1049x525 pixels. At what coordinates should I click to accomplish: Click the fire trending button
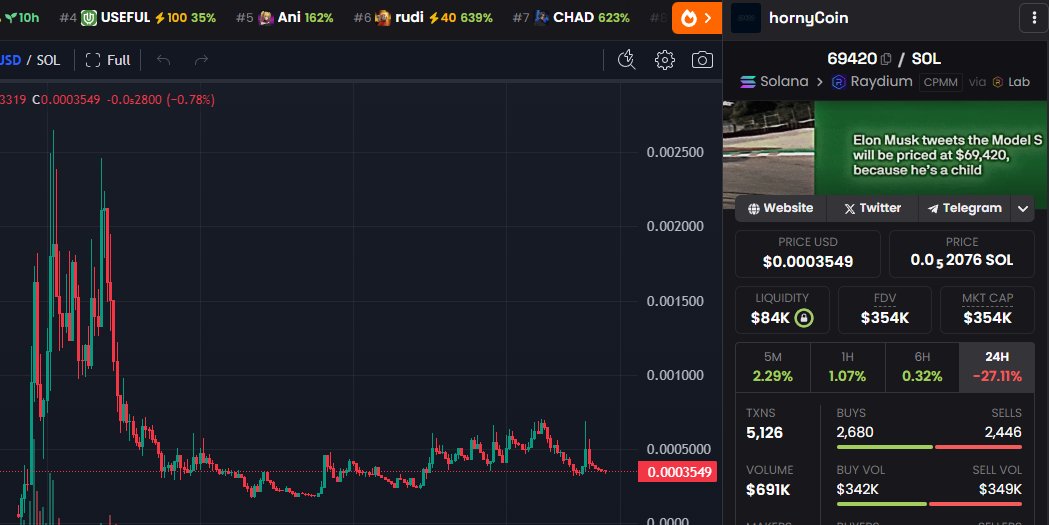tap(696, 18)
